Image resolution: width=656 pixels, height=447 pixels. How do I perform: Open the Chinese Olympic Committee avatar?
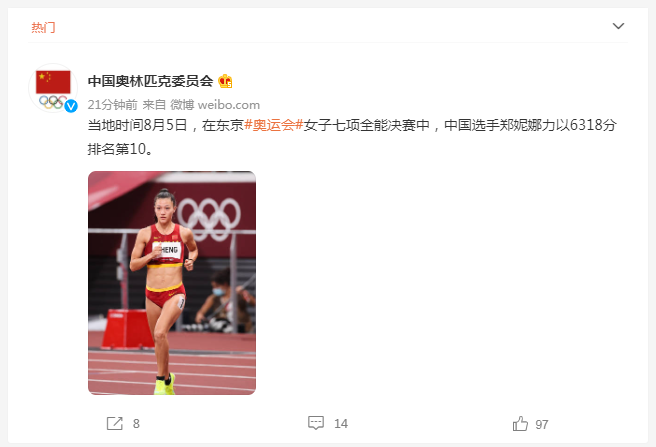pos(53,88)
